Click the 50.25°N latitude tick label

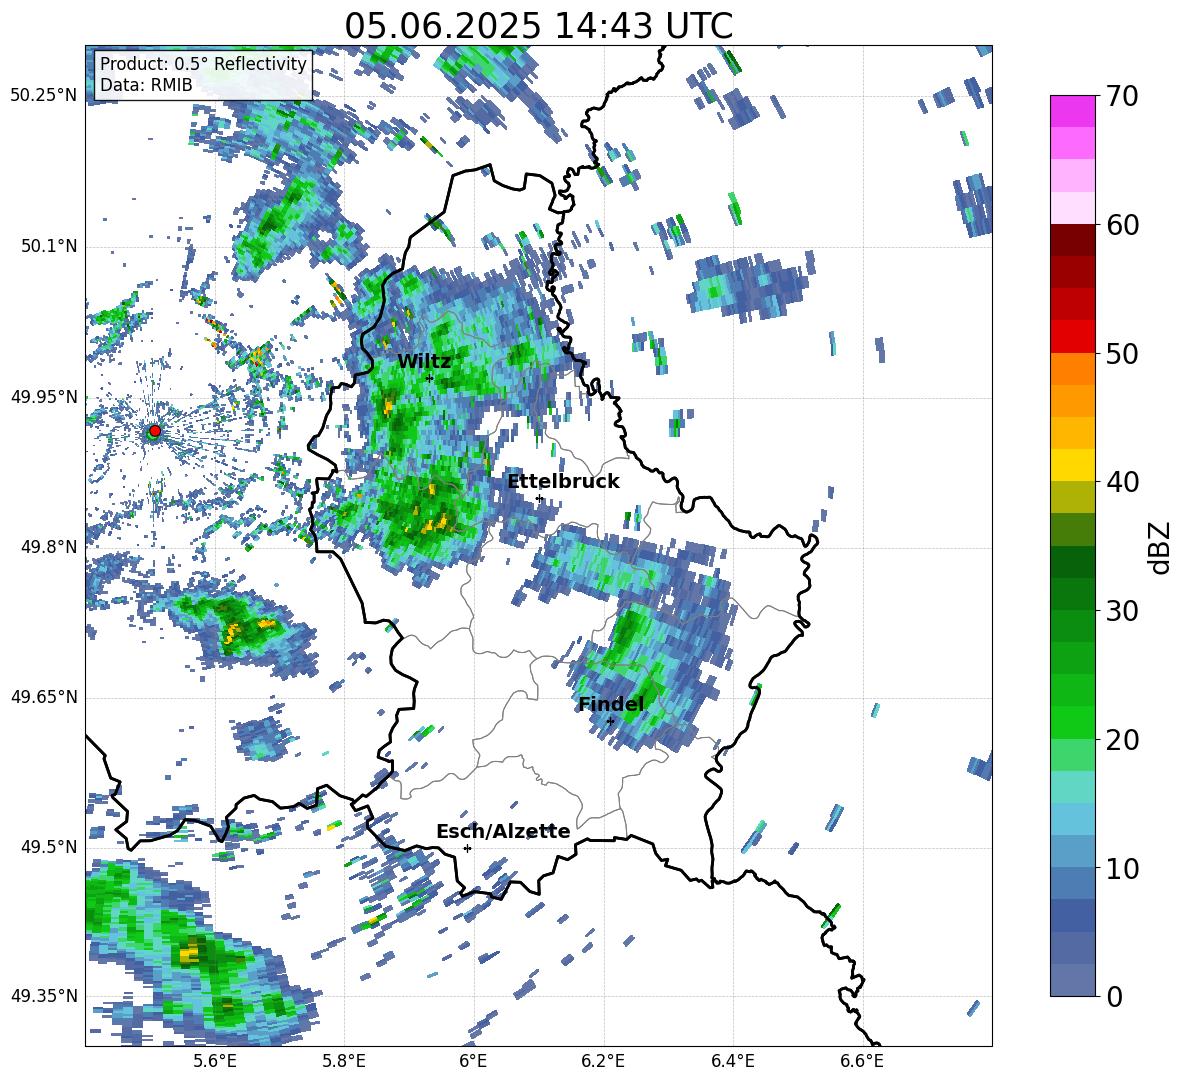pos(44,96)
